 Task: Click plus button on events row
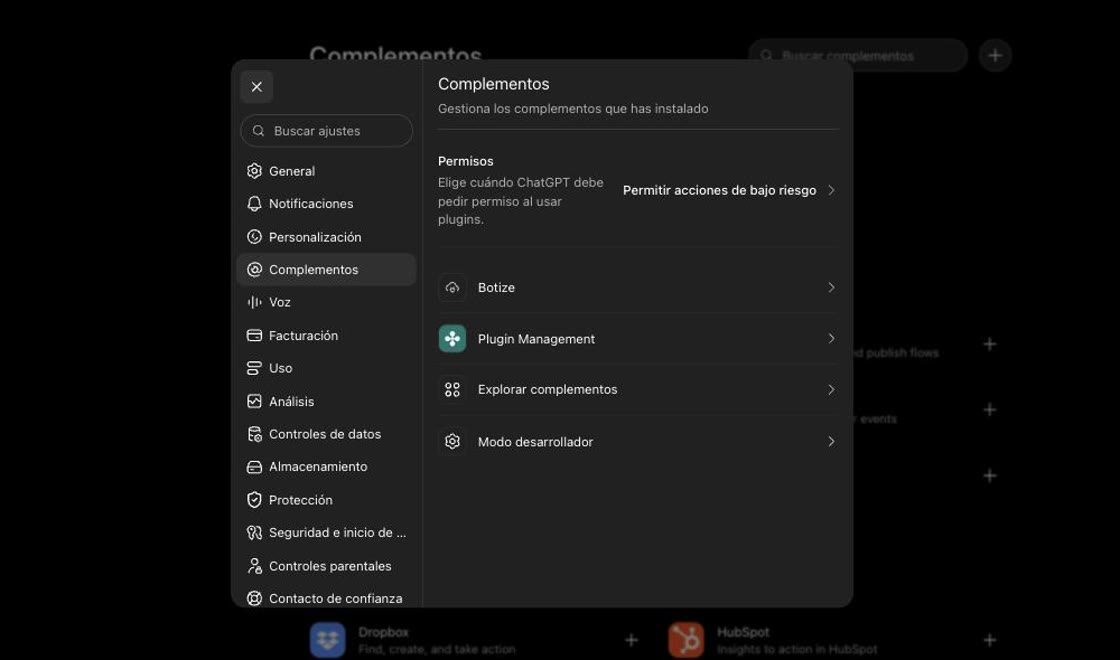(x=990, y=409)
